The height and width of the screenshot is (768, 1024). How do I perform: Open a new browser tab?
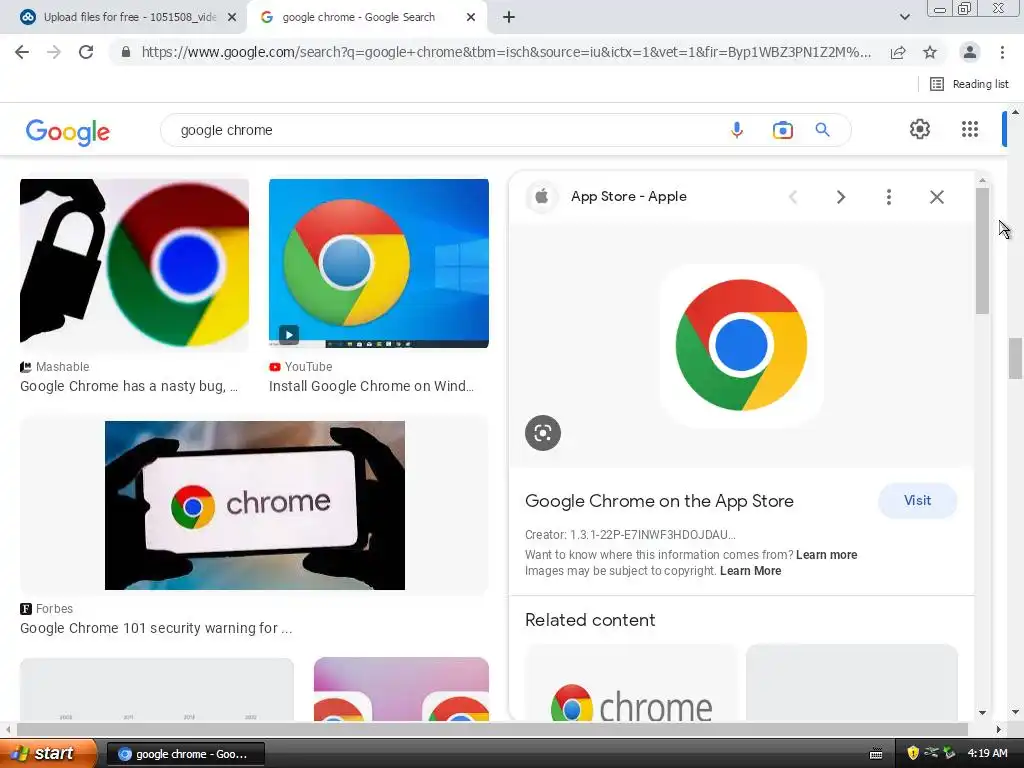509,18
